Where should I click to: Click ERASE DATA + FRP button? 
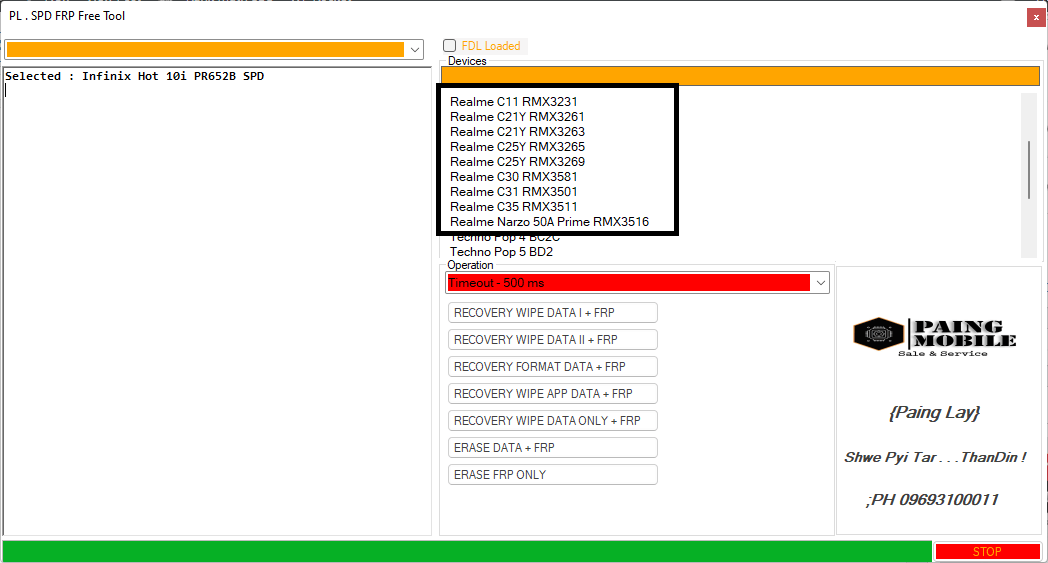point(553,447)
